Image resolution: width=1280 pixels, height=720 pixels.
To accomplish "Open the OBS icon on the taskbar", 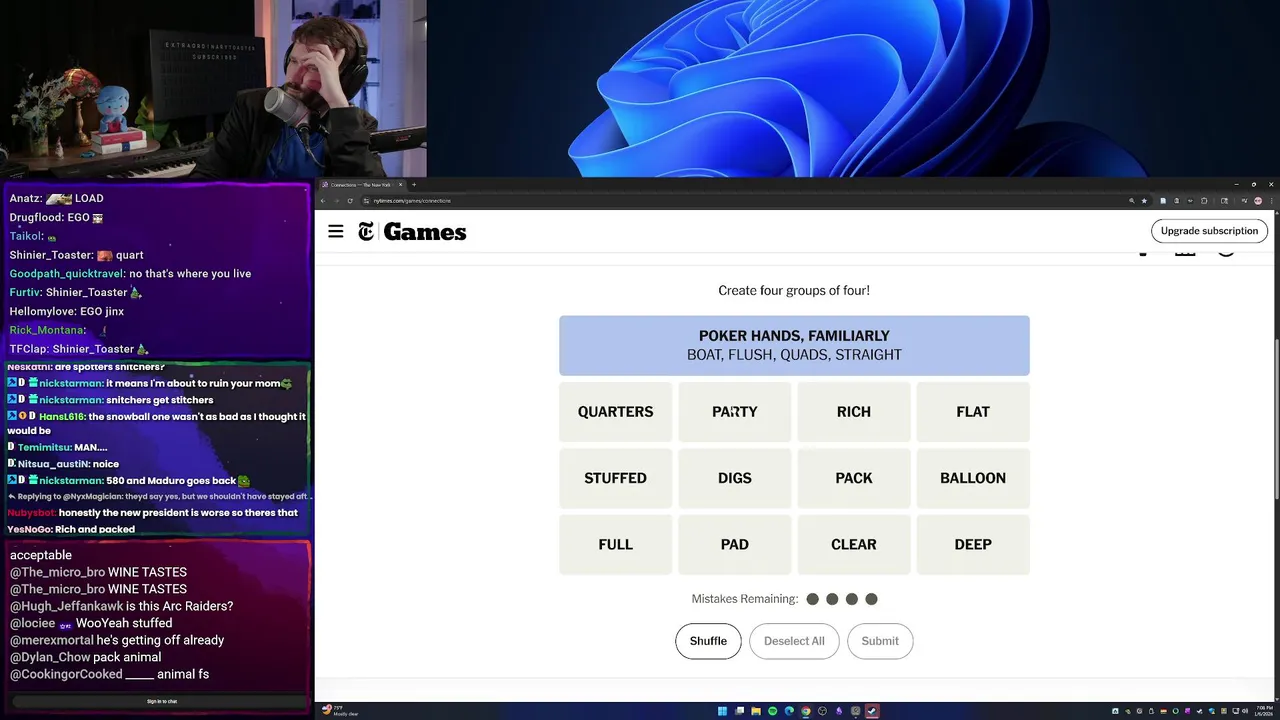I will [822, 711].
